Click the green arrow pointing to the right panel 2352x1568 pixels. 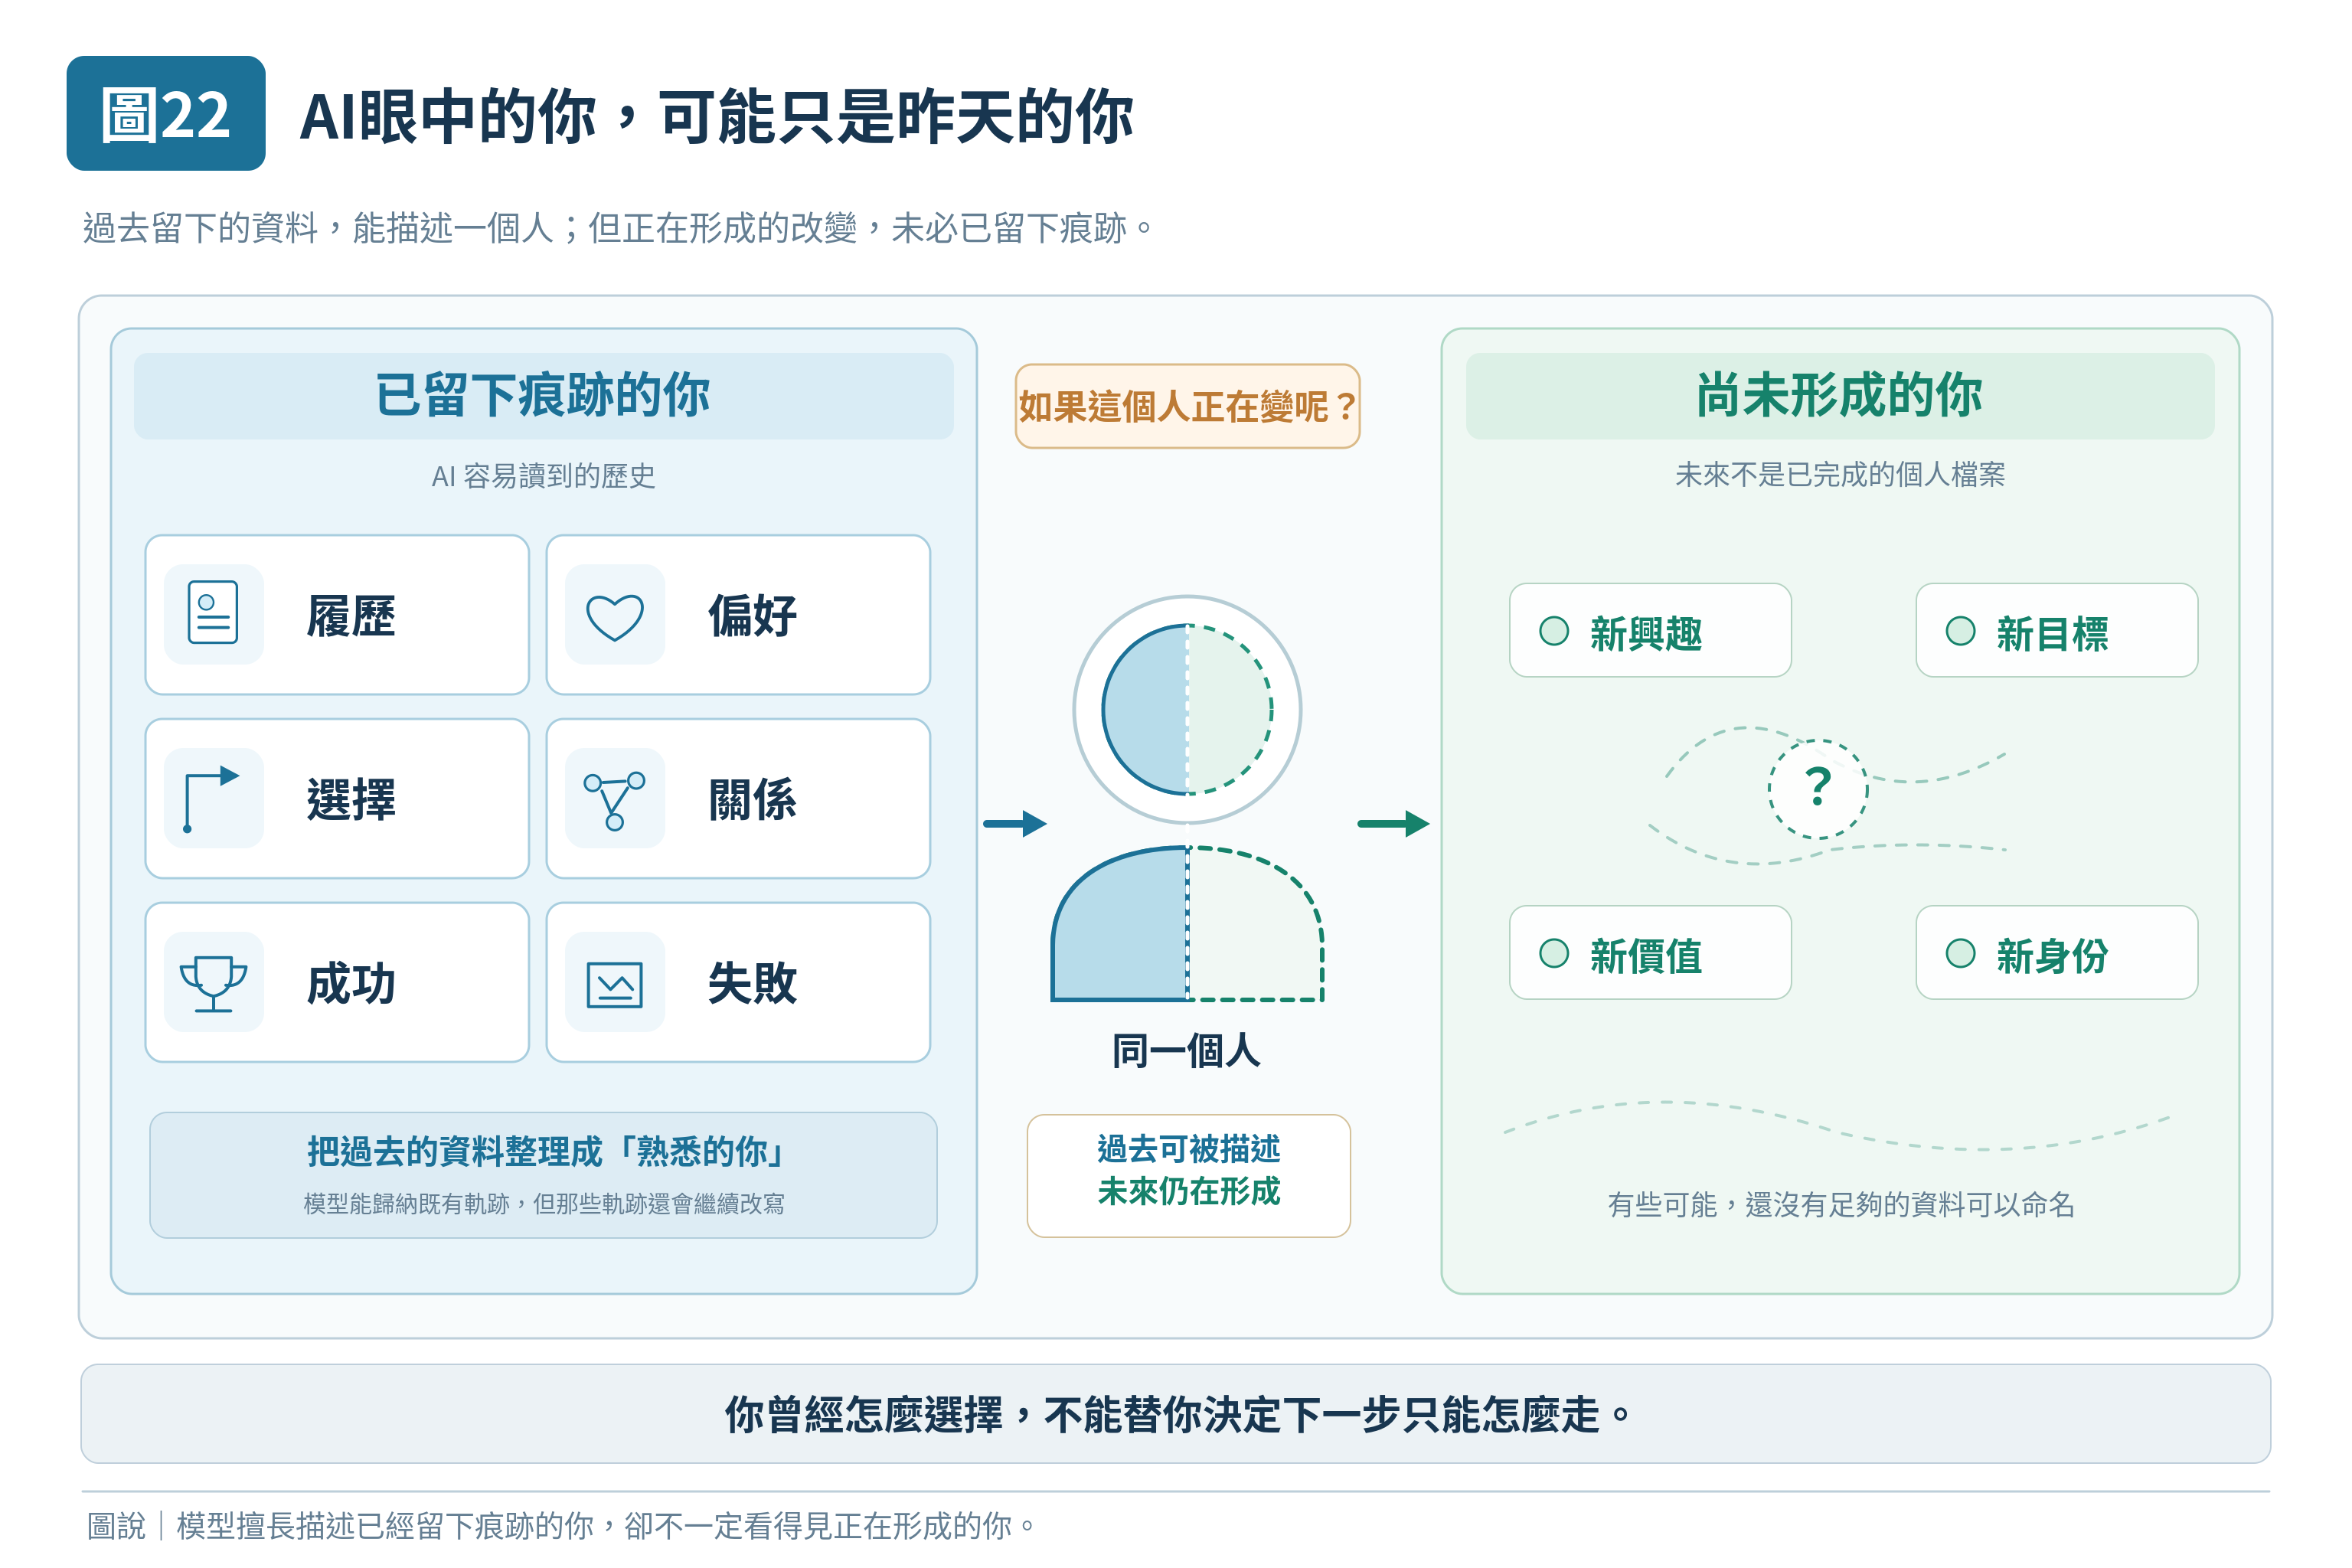[x=1393, y=824]
